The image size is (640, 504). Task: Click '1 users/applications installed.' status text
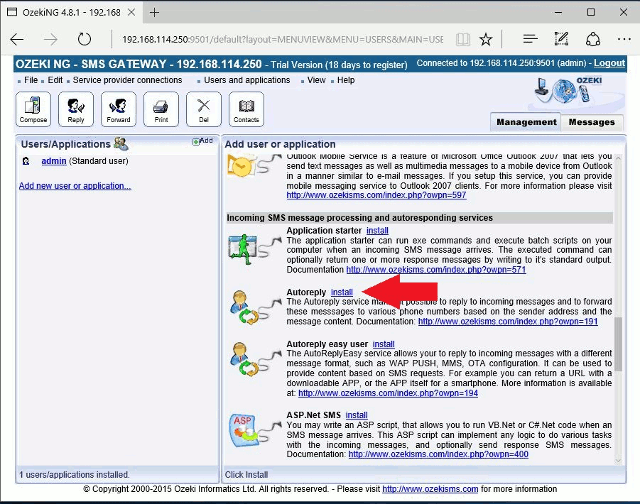[x=74, y=475]
